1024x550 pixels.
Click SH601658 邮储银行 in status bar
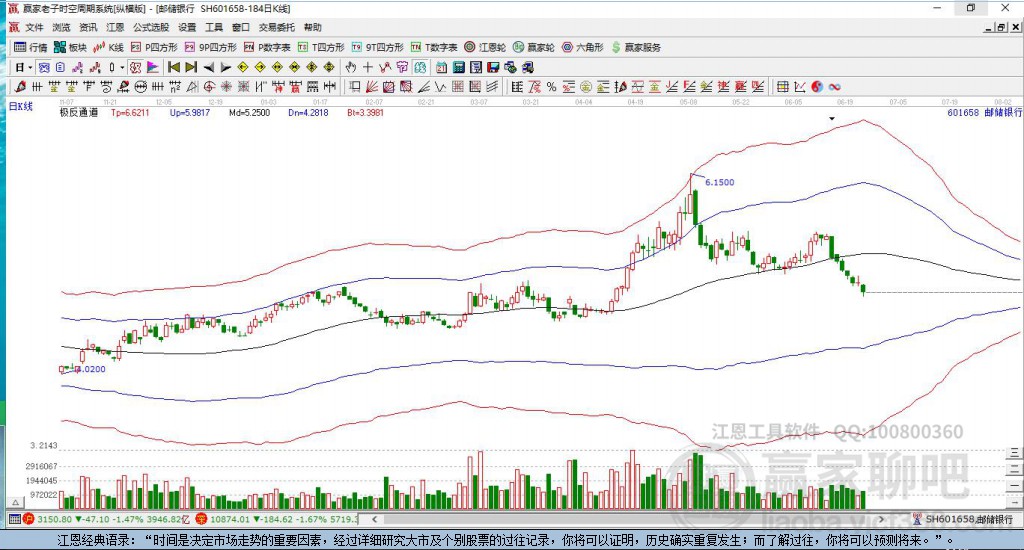[968, 519]
